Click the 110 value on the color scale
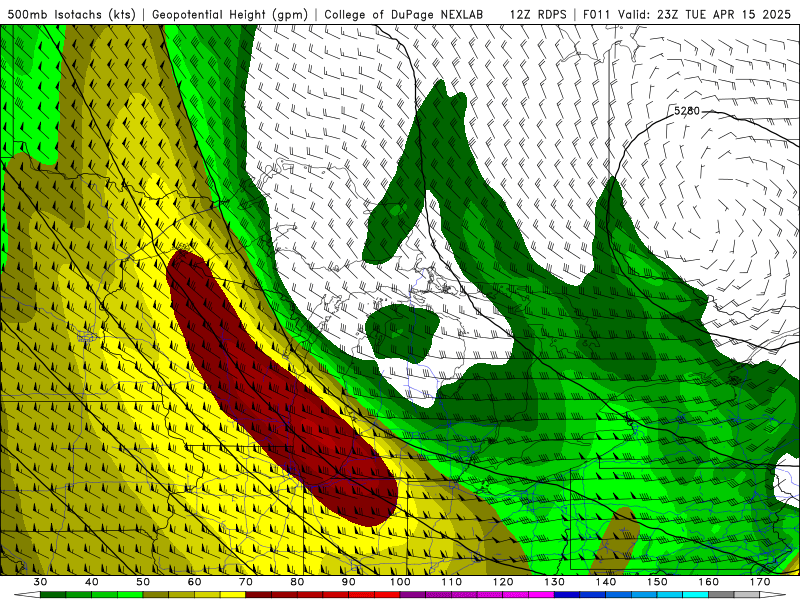800x600 pixels. (452, 582)
